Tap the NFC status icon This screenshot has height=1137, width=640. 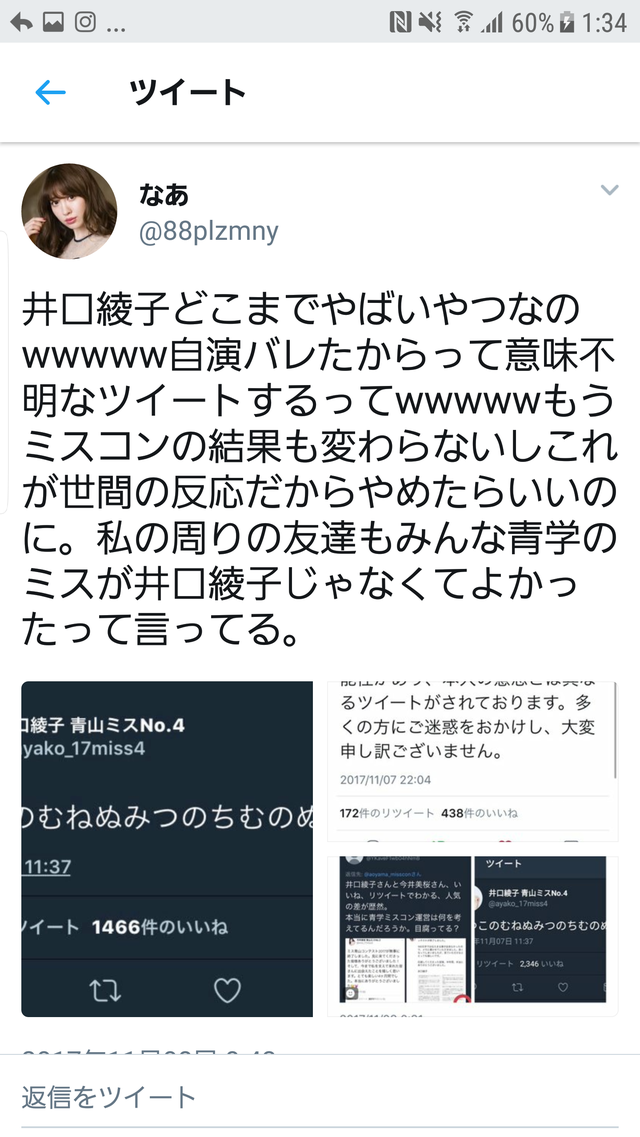(399, 22)
